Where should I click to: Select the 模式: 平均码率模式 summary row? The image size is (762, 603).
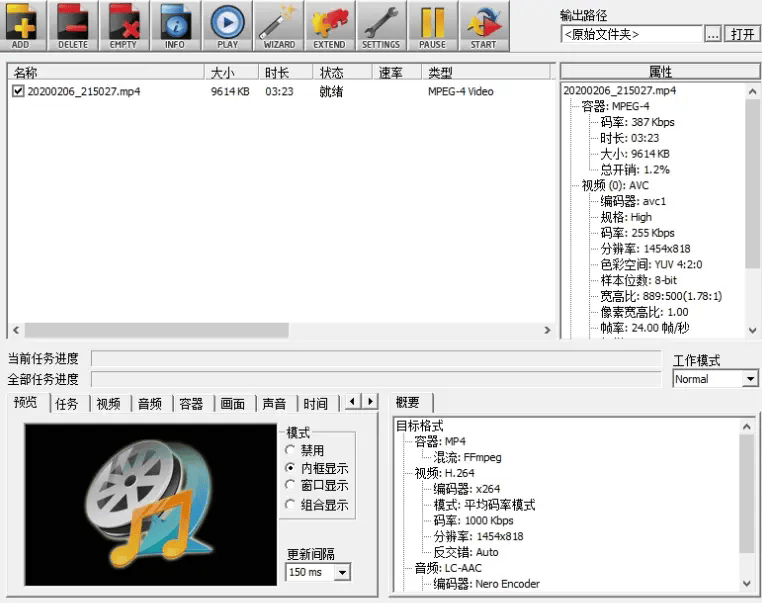pos(484,505)
